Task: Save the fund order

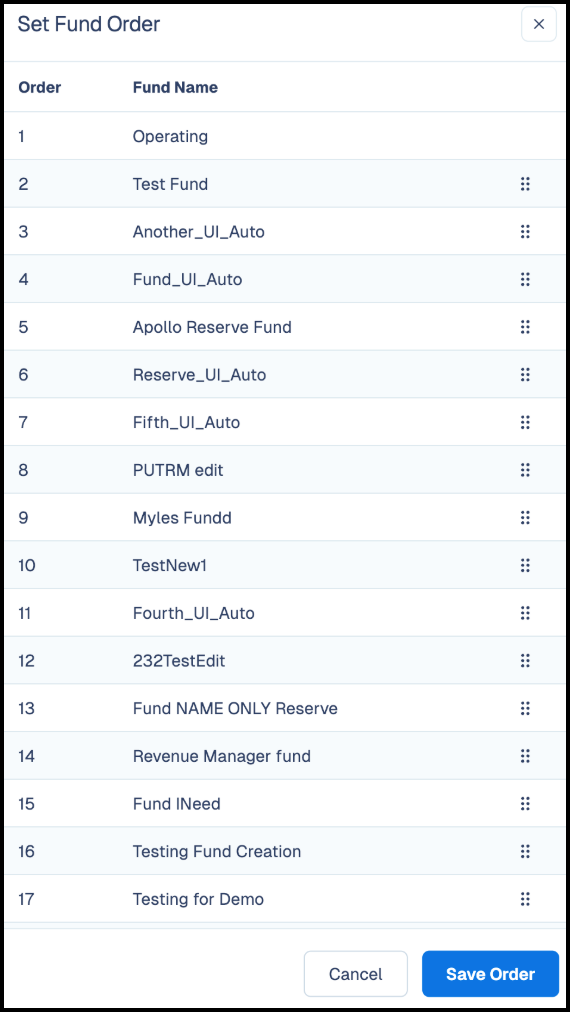Action: coord(491,974)
